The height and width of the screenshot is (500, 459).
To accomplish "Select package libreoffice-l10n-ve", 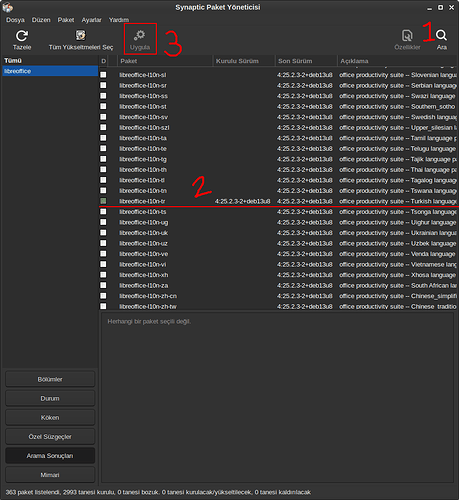I will (144, 254).
